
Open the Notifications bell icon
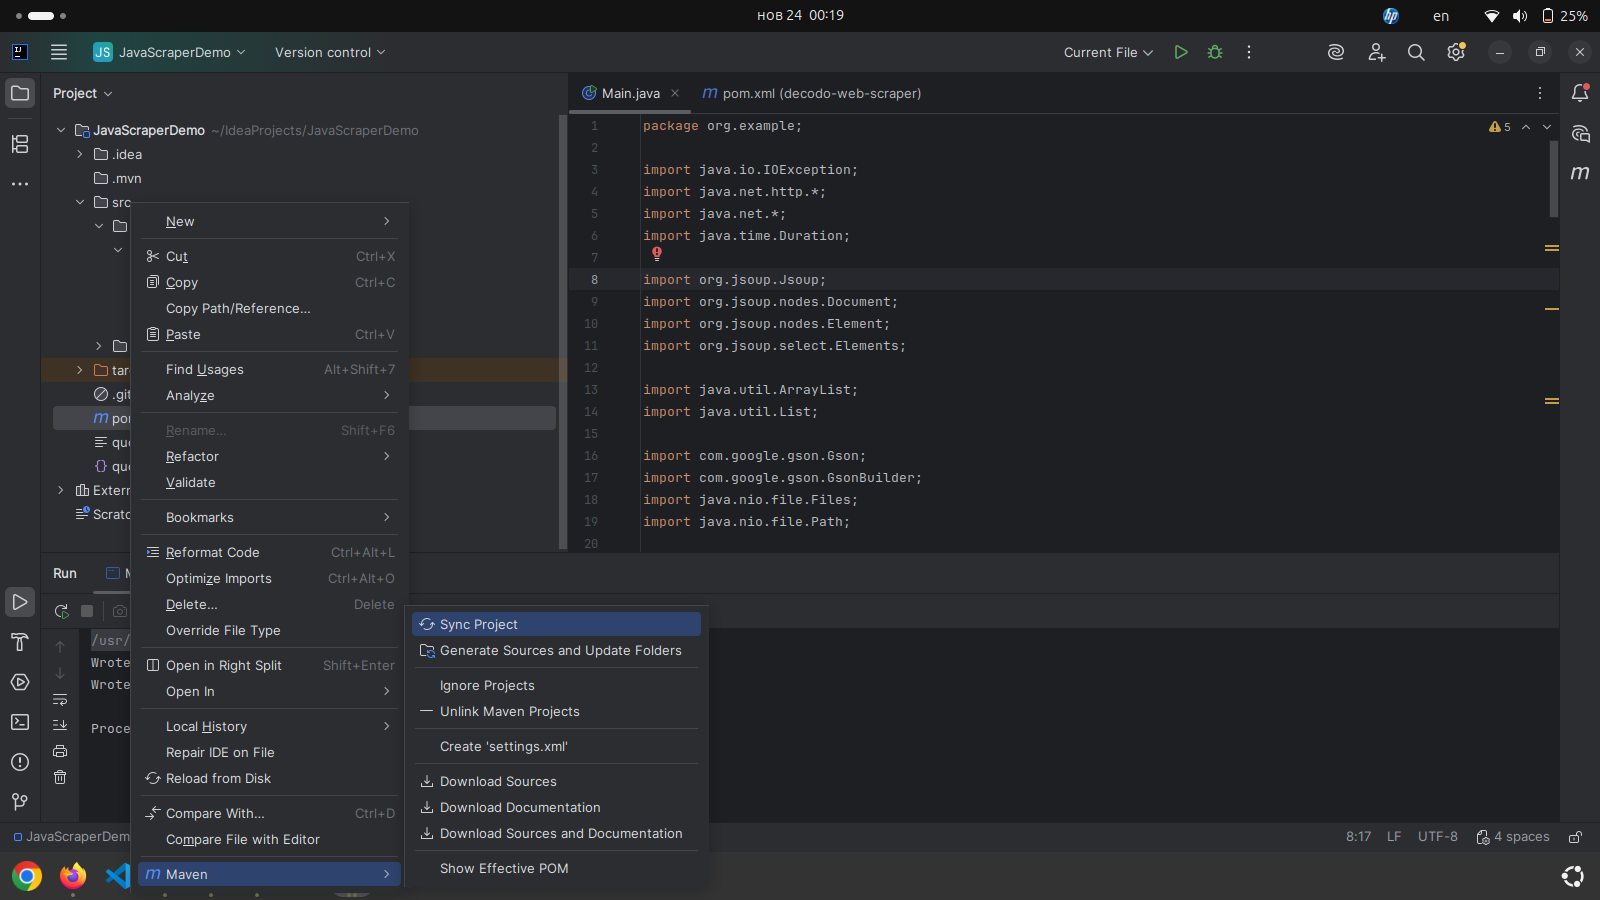(1580, 93)
